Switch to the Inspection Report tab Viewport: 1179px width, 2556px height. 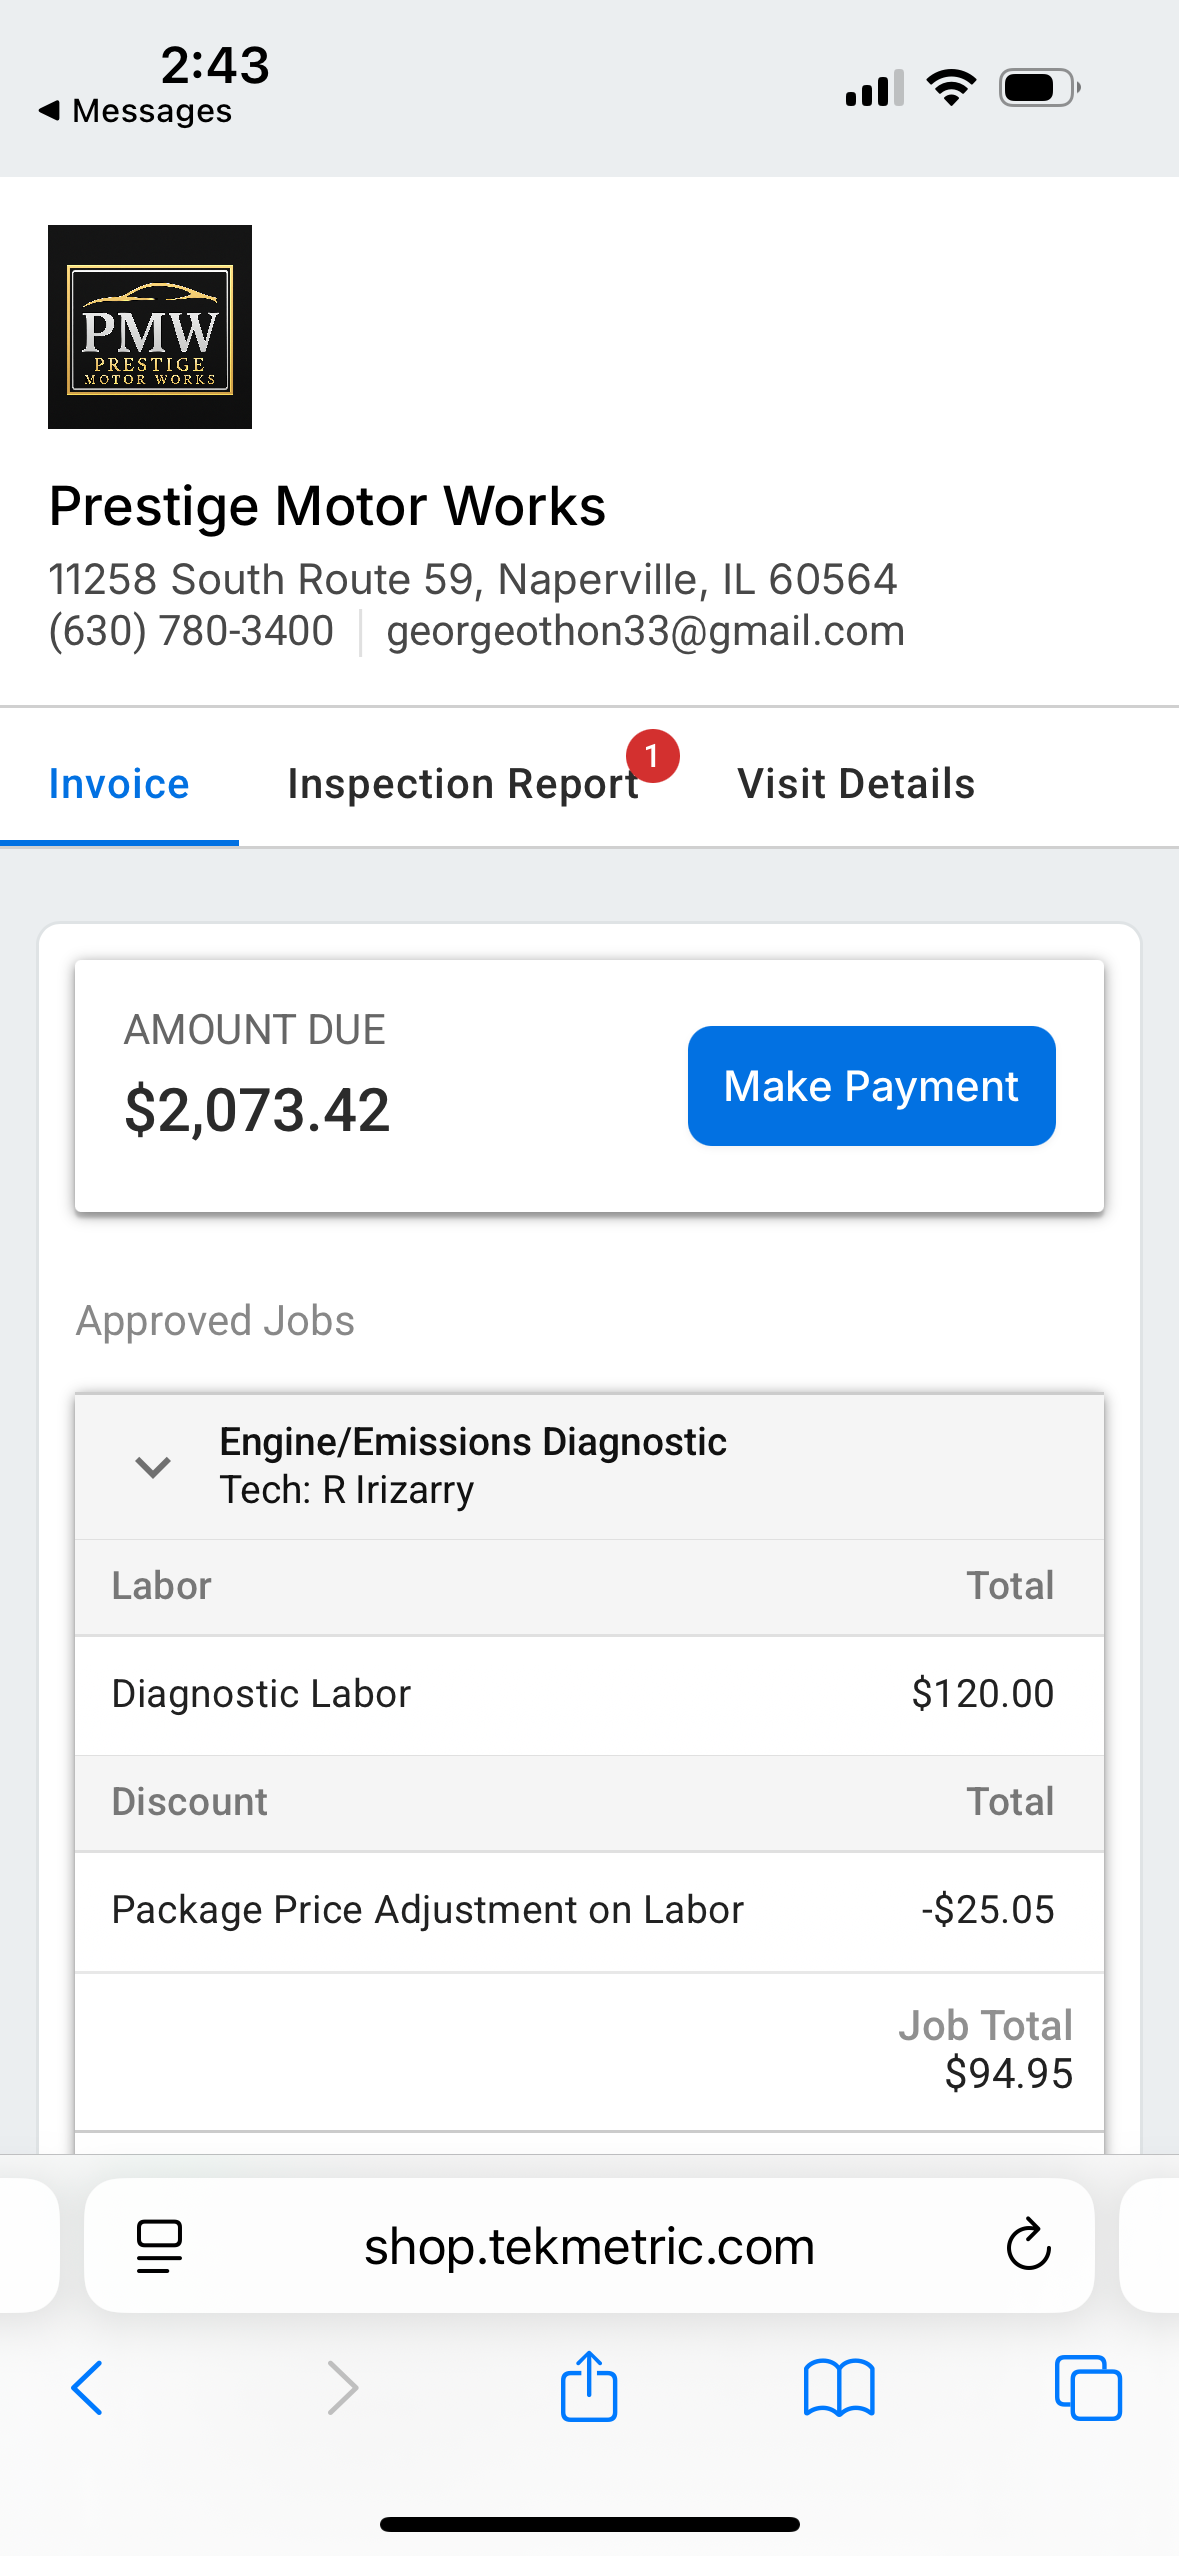[x=463, y=784]
